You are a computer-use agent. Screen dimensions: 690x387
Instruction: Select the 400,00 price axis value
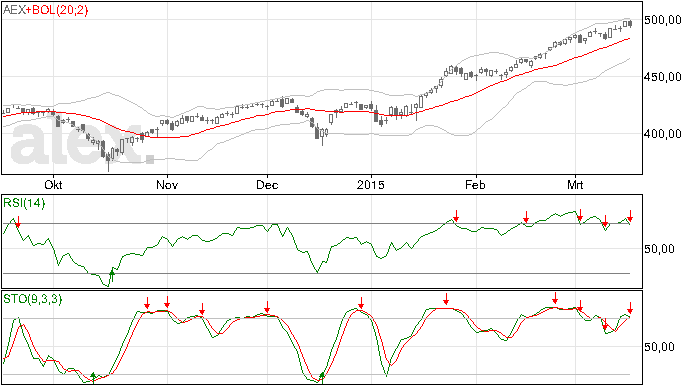[663, 133]
